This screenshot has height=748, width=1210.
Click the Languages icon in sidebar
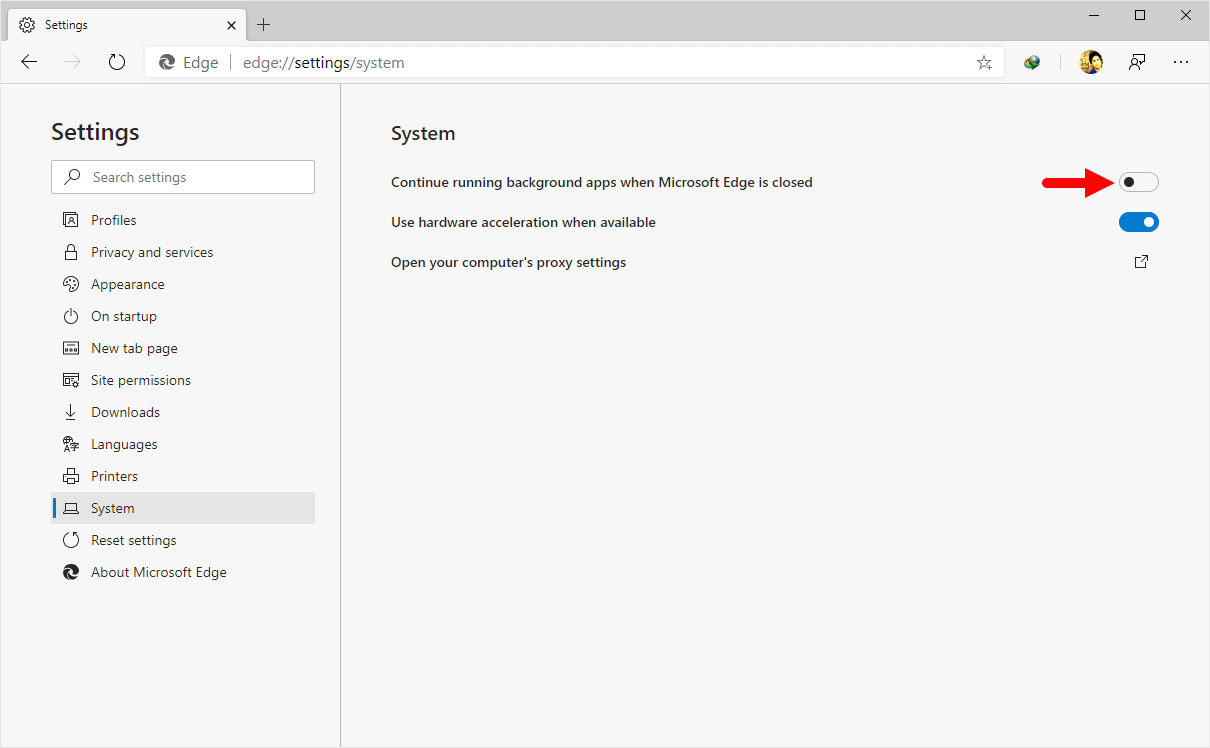click(70, 444)
